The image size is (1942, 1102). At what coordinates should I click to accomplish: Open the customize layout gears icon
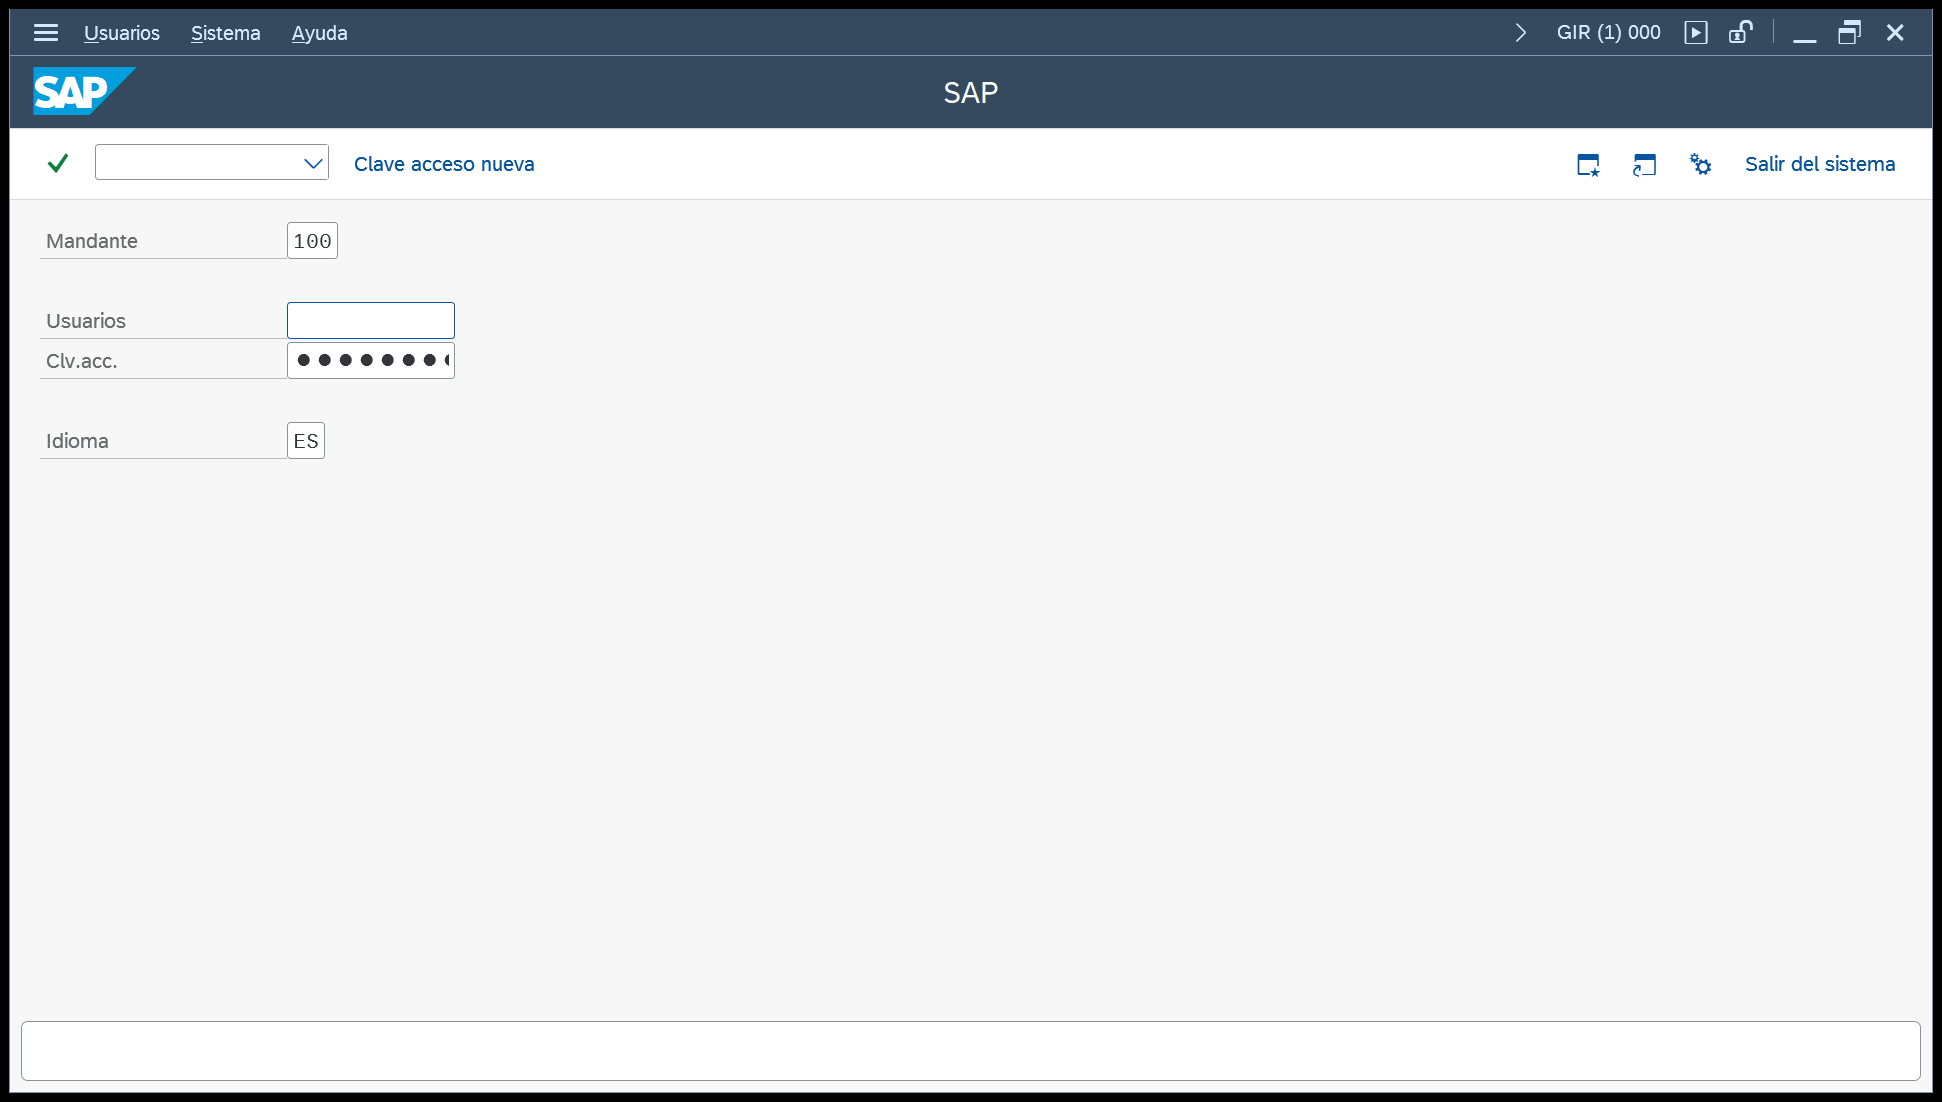[x=1700, y=164]
